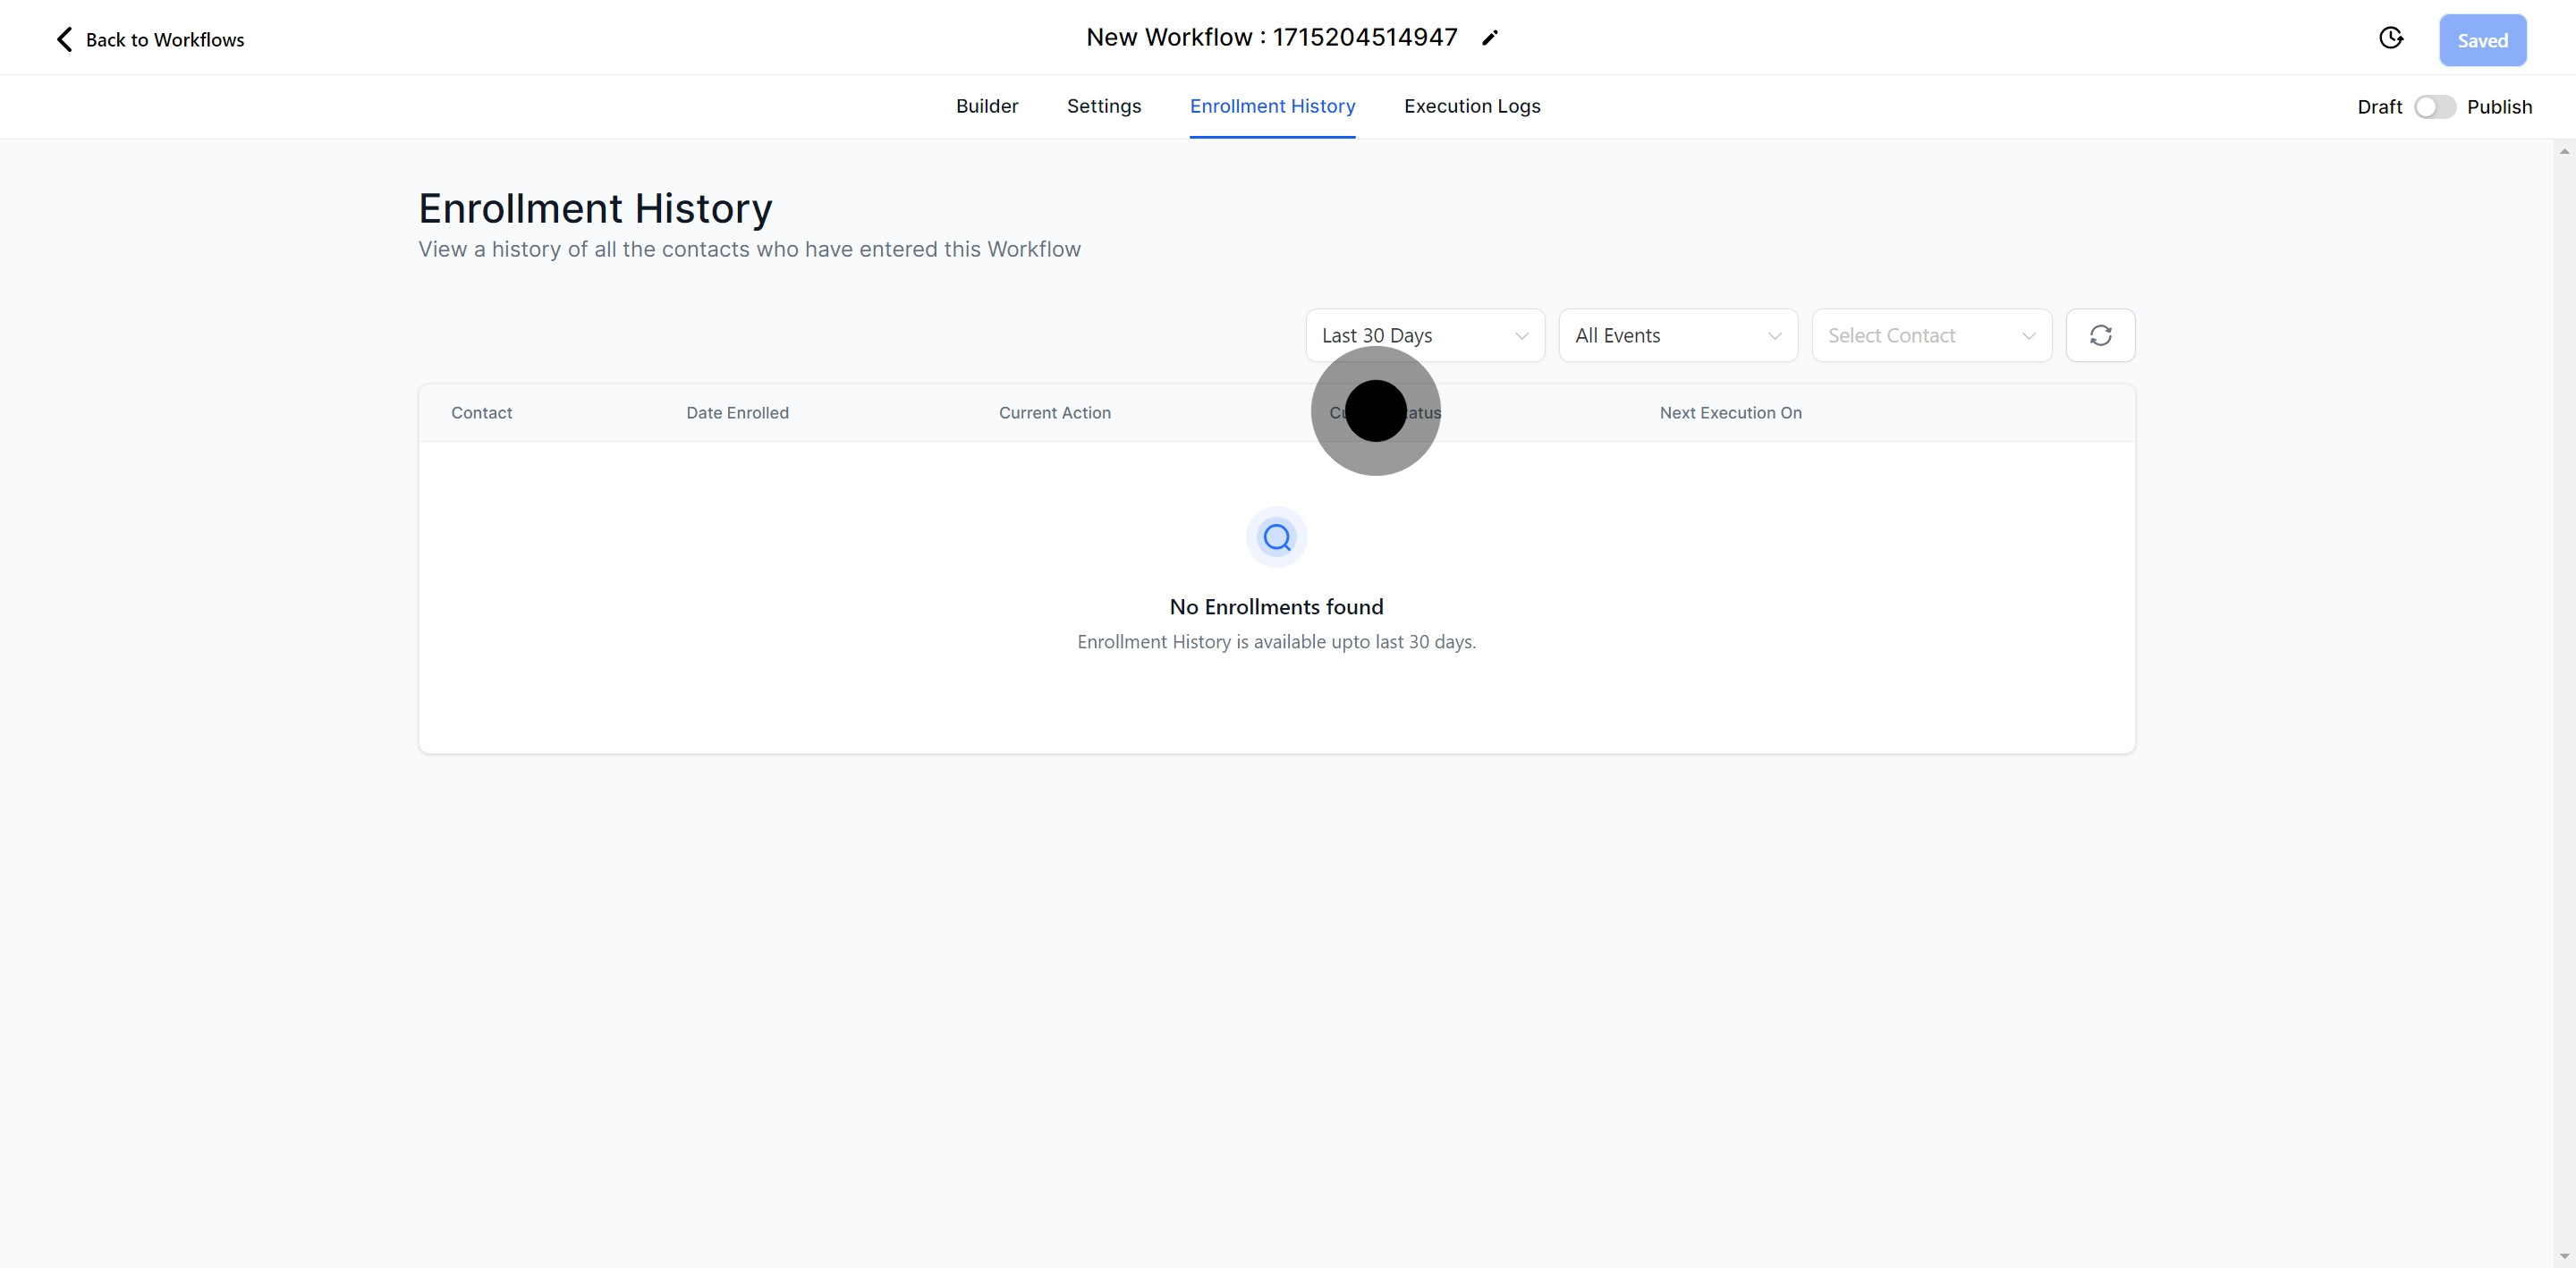Viewport: 2576px width, 1268px height.
Task: Click the back arrow chevron icon
Action: point(64,39)
